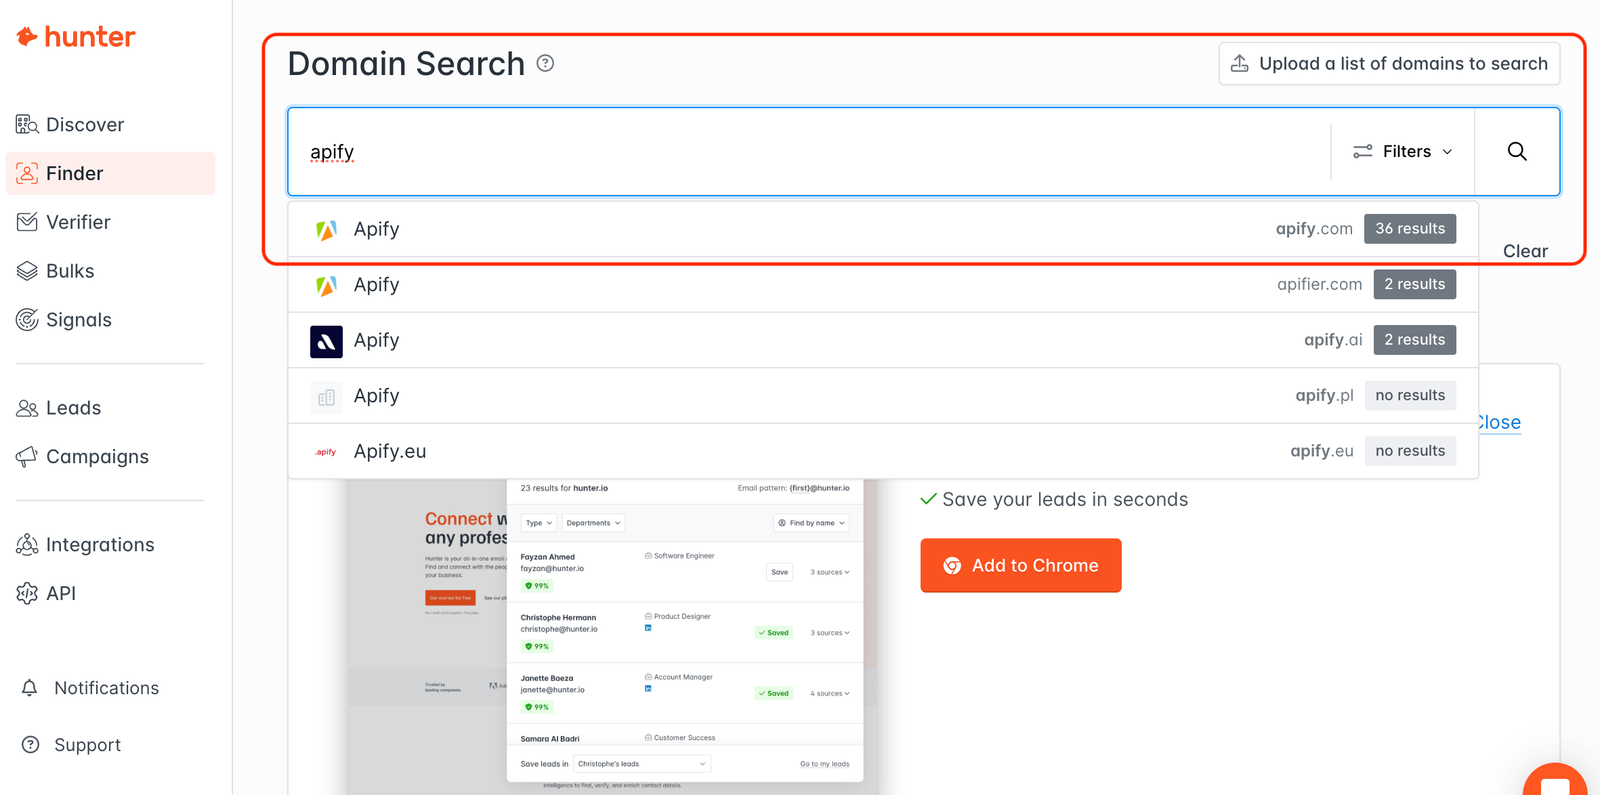Image resolution: width=1600 pixels, height=795 pixels.
Task: Go to the Signals page
Action: click(x=78, y=319)
